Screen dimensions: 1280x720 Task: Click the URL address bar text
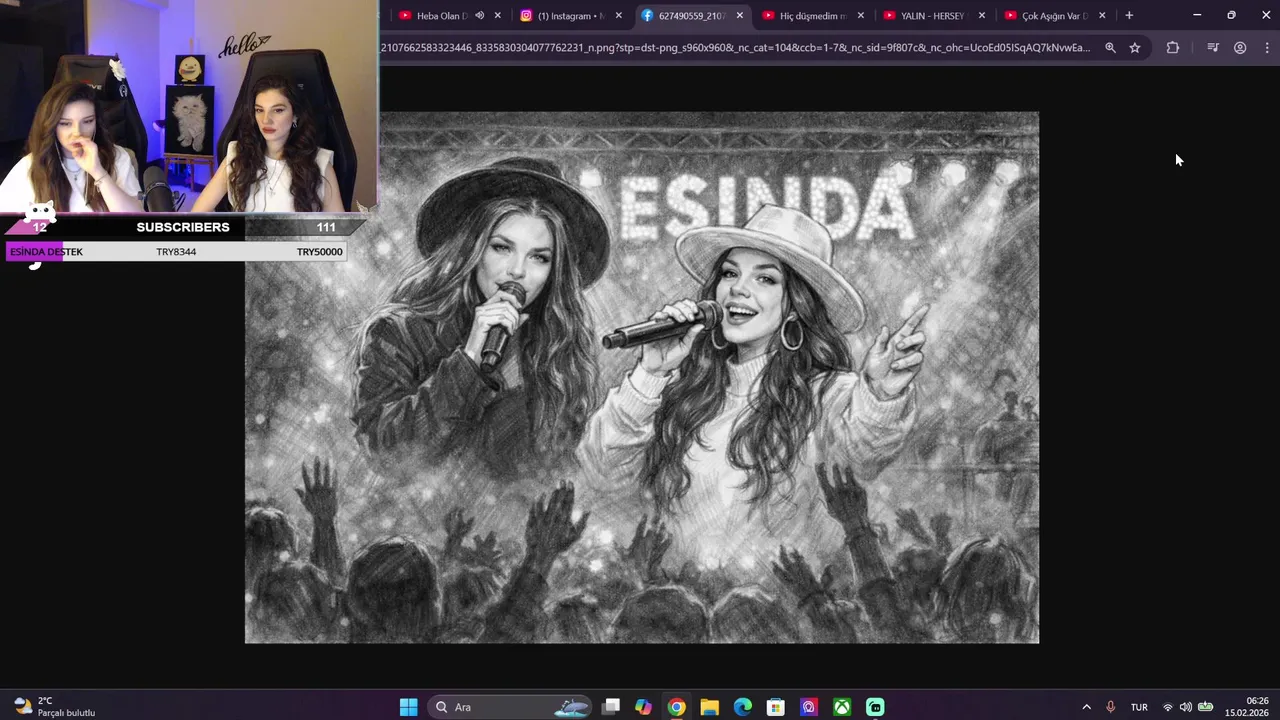coord(735,48)
